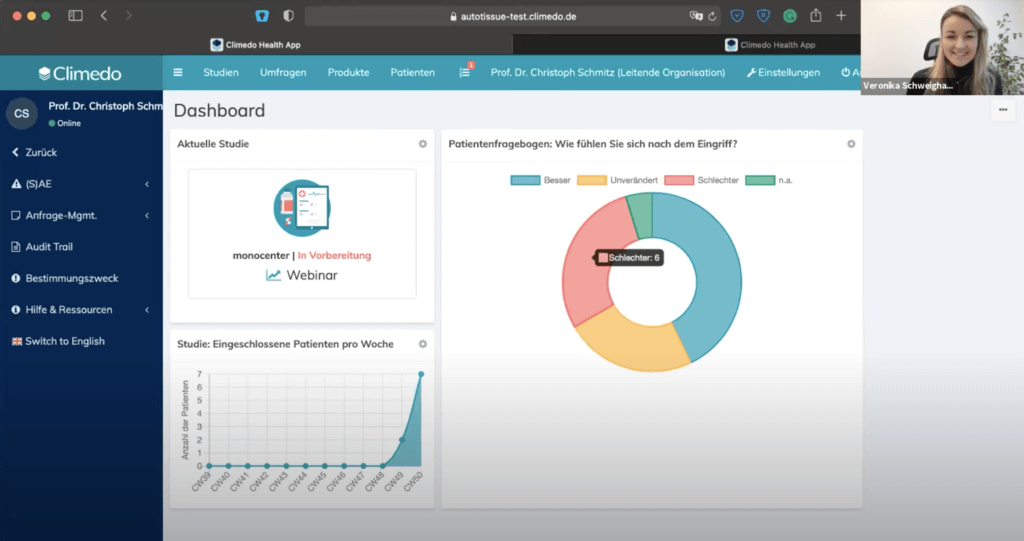
Task: Open the Studien menu
Action: tap(221, 73)
